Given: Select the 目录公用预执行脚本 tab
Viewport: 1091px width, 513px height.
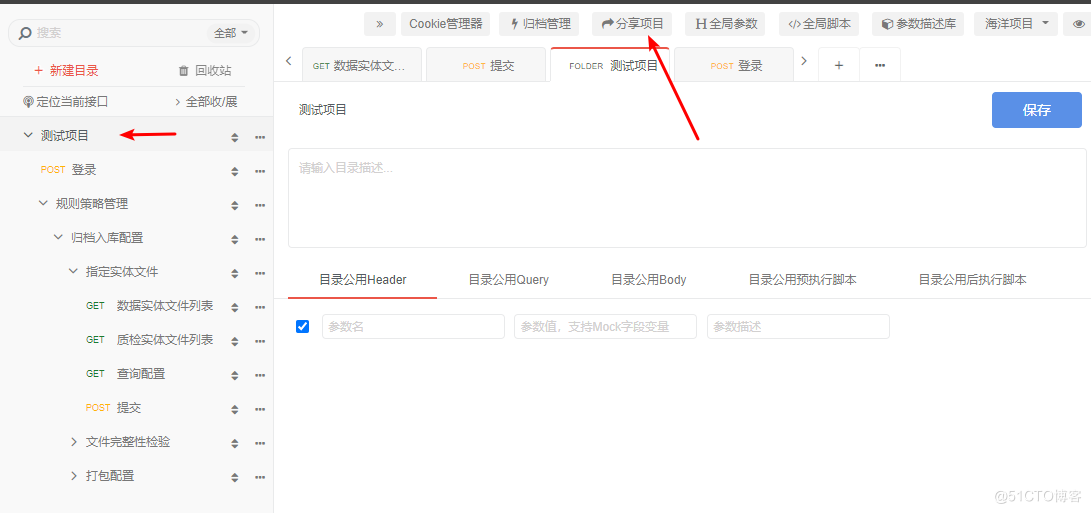Looking at the screenshot, I should click(802, 280).
